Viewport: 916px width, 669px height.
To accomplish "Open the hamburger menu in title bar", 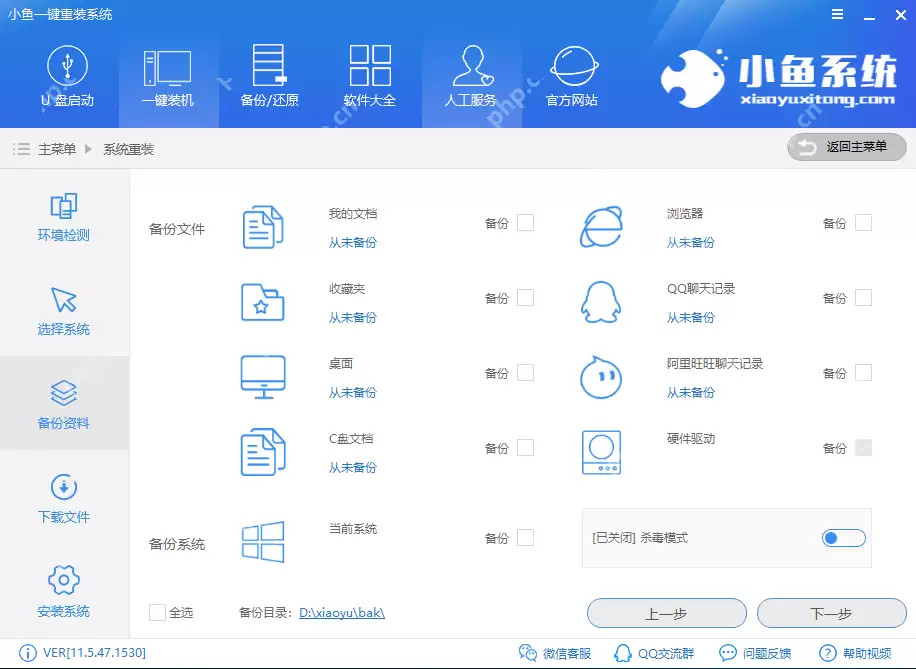I will [837, 14].
